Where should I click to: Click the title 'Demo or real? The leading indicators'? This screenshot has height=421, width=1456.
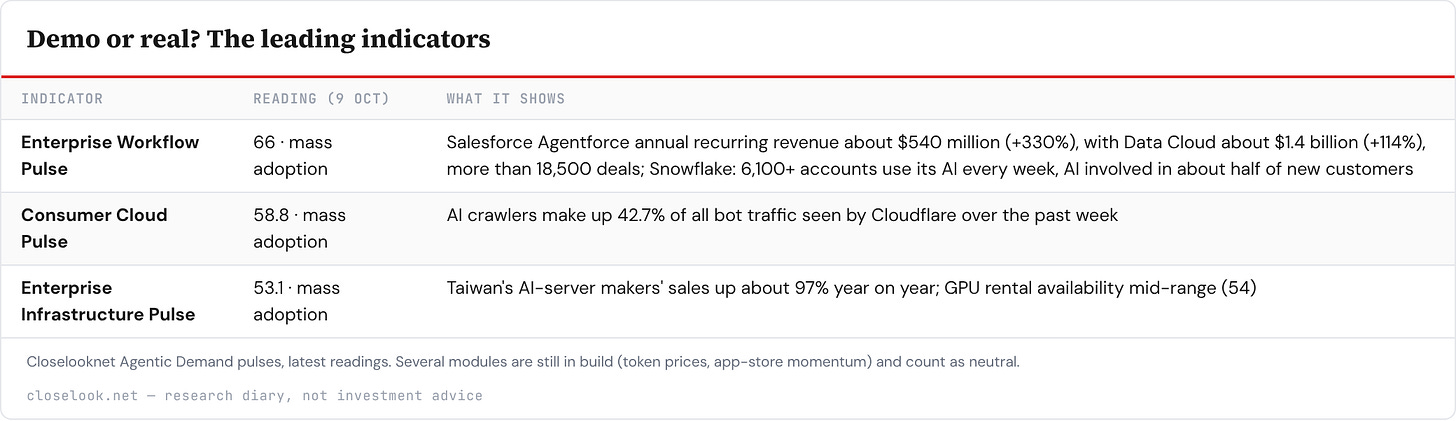(258, 39)
